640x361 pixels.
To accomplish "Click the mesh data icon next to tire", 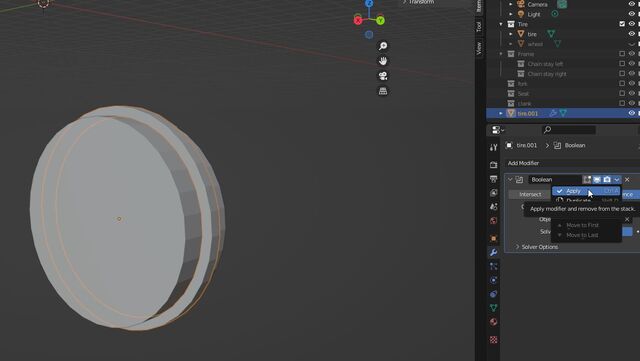I will click(x=551, y=34).
